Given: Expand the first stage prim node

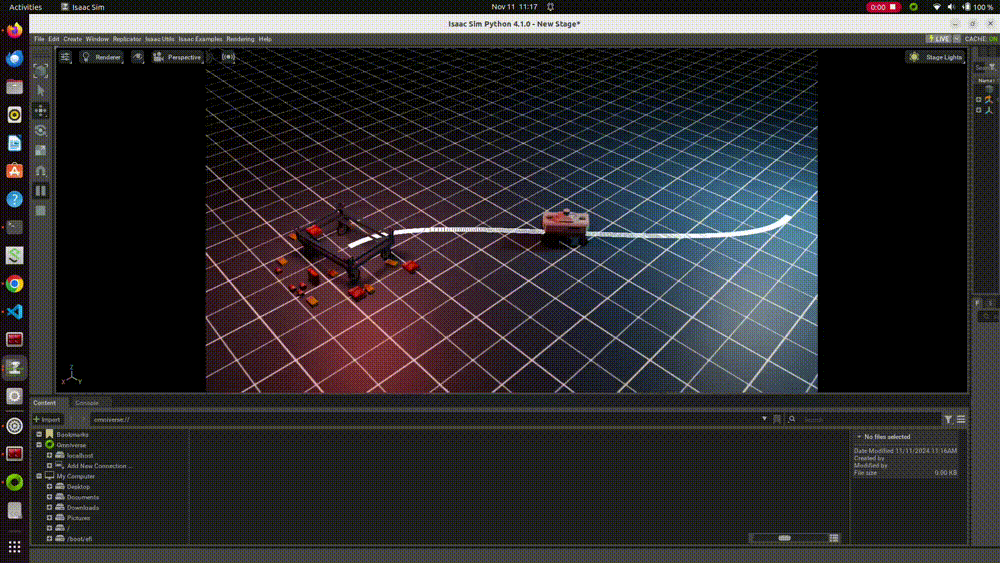Looking at the screenshot, I should point(979,99).
